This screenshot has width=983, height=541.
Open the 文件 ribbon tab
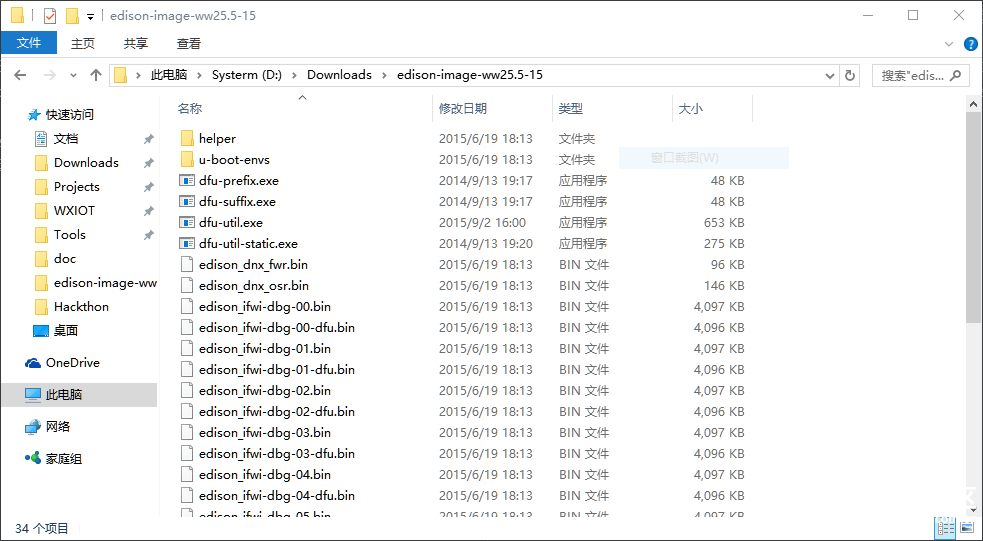coord(29,43)
